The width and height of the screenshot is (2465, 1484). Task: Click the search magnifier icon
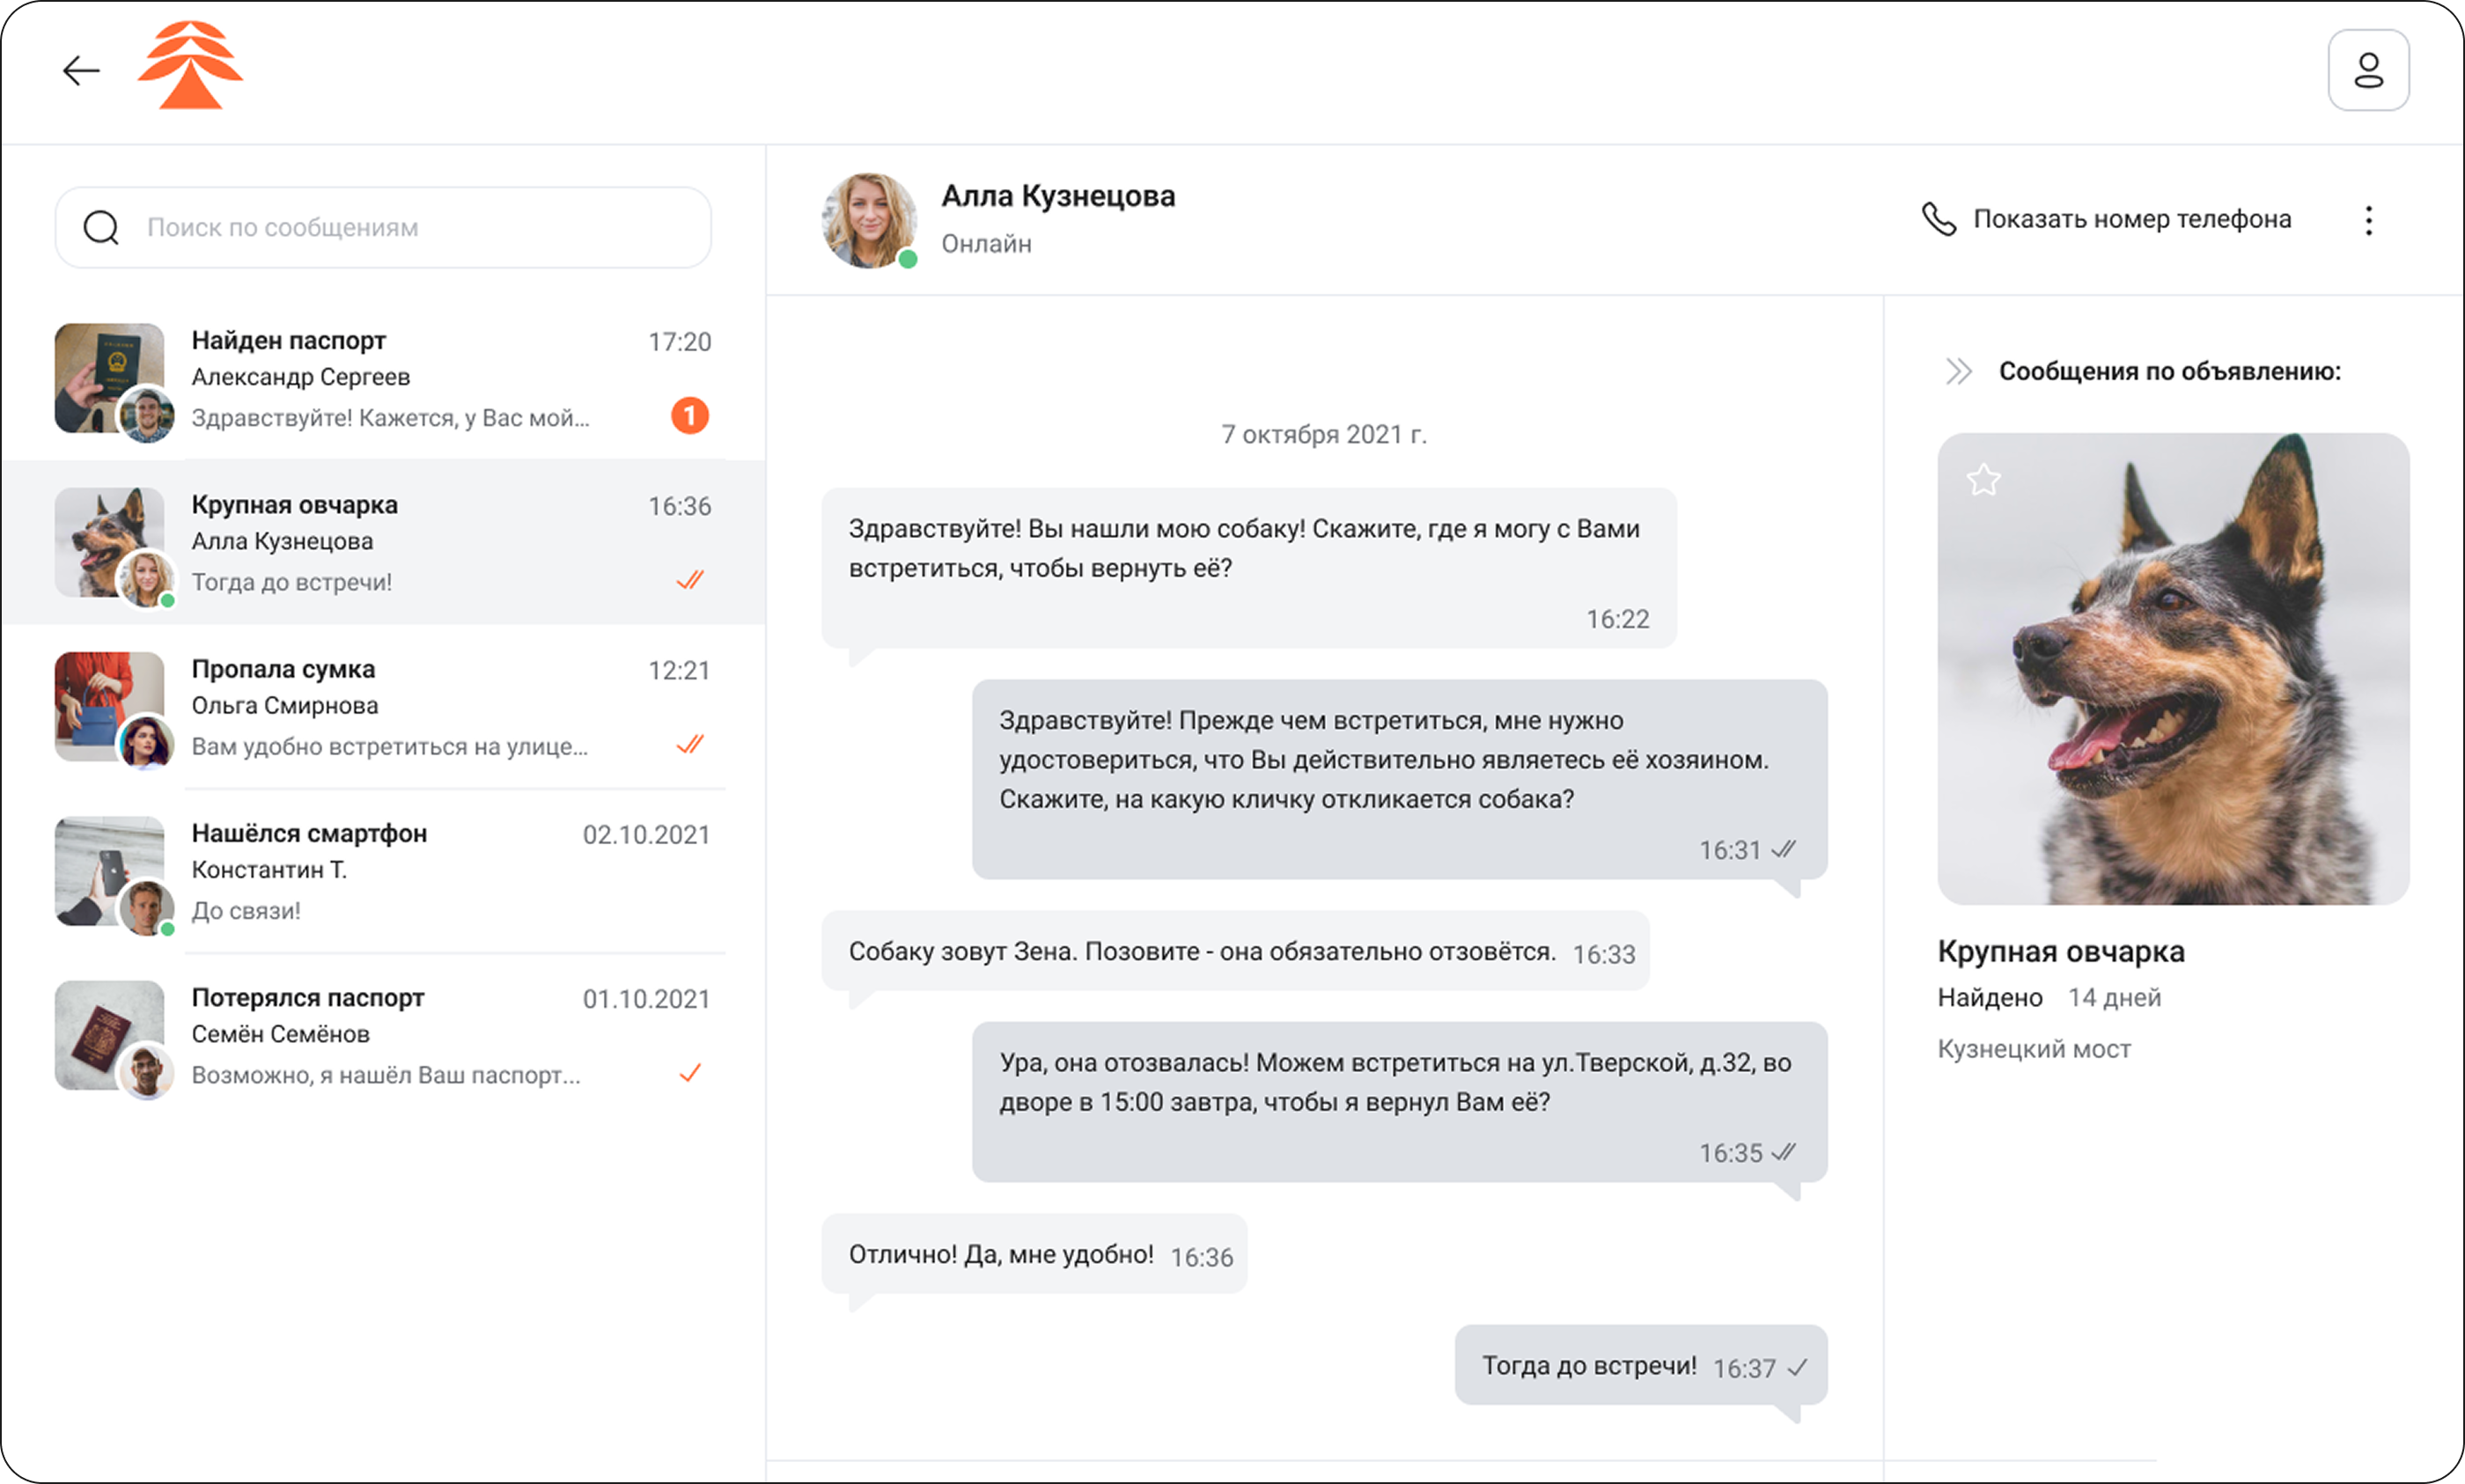(101, 227)
